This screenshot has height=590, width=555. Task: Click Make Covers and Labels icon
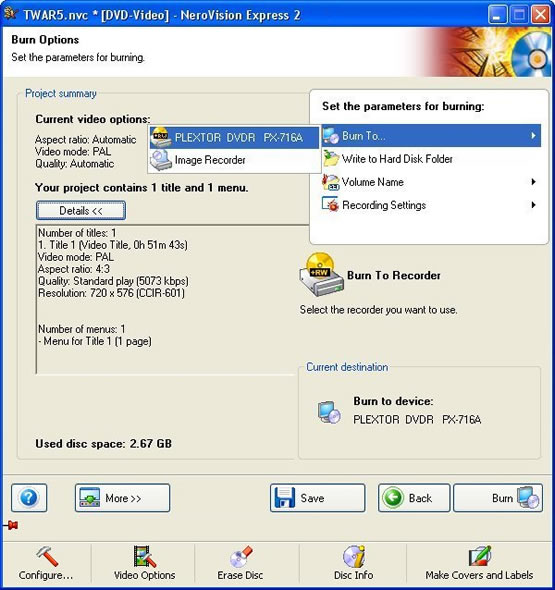[479, 557]
